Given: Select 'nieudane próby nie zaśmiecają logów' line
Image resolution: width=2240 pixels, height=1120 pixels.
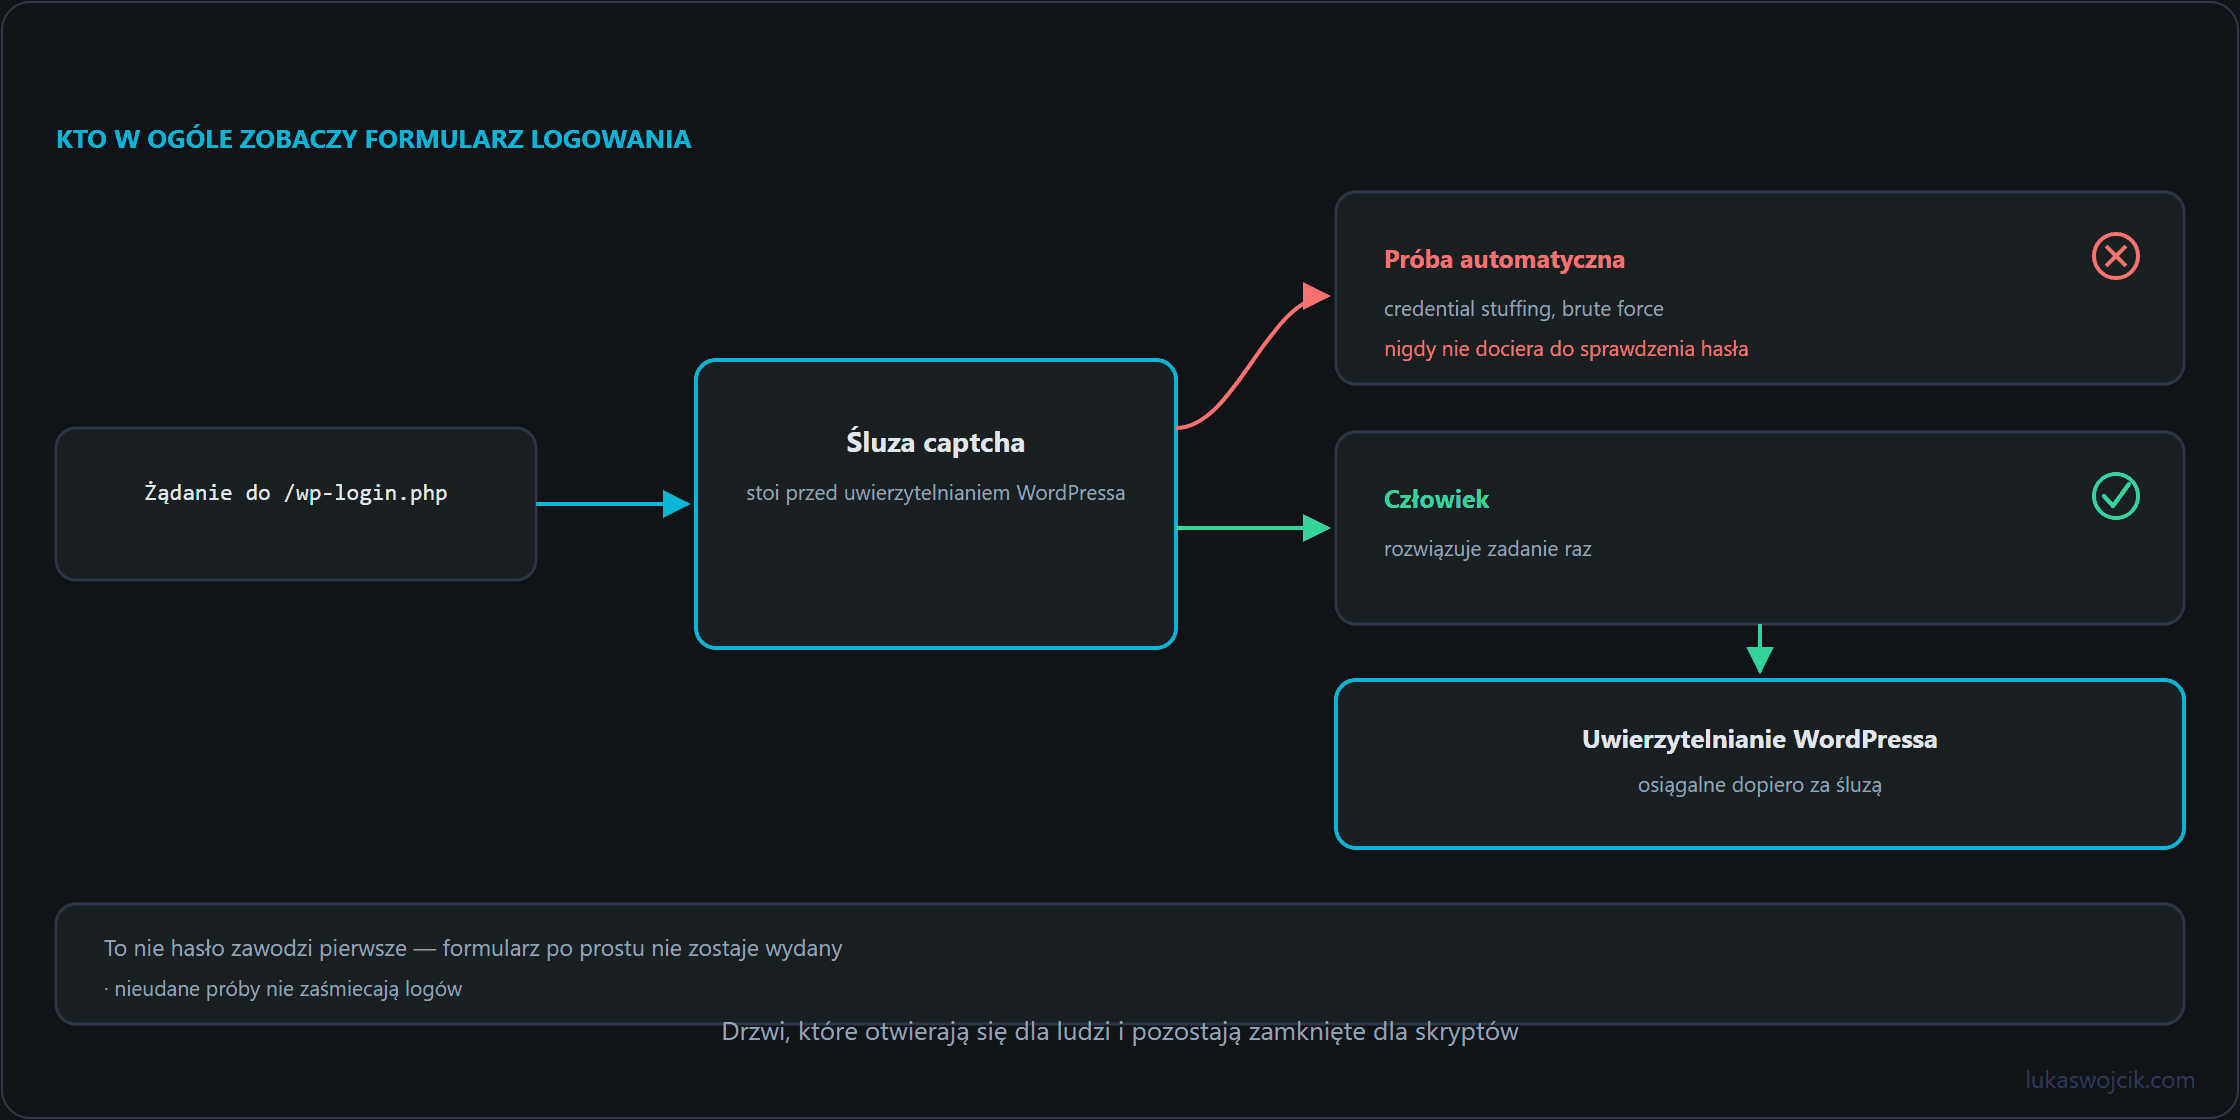Looking at the screenshot, I should pos(283,989).
